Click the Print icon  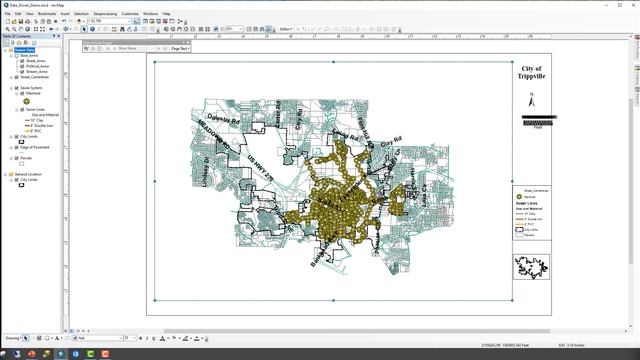tap(27, 21)
